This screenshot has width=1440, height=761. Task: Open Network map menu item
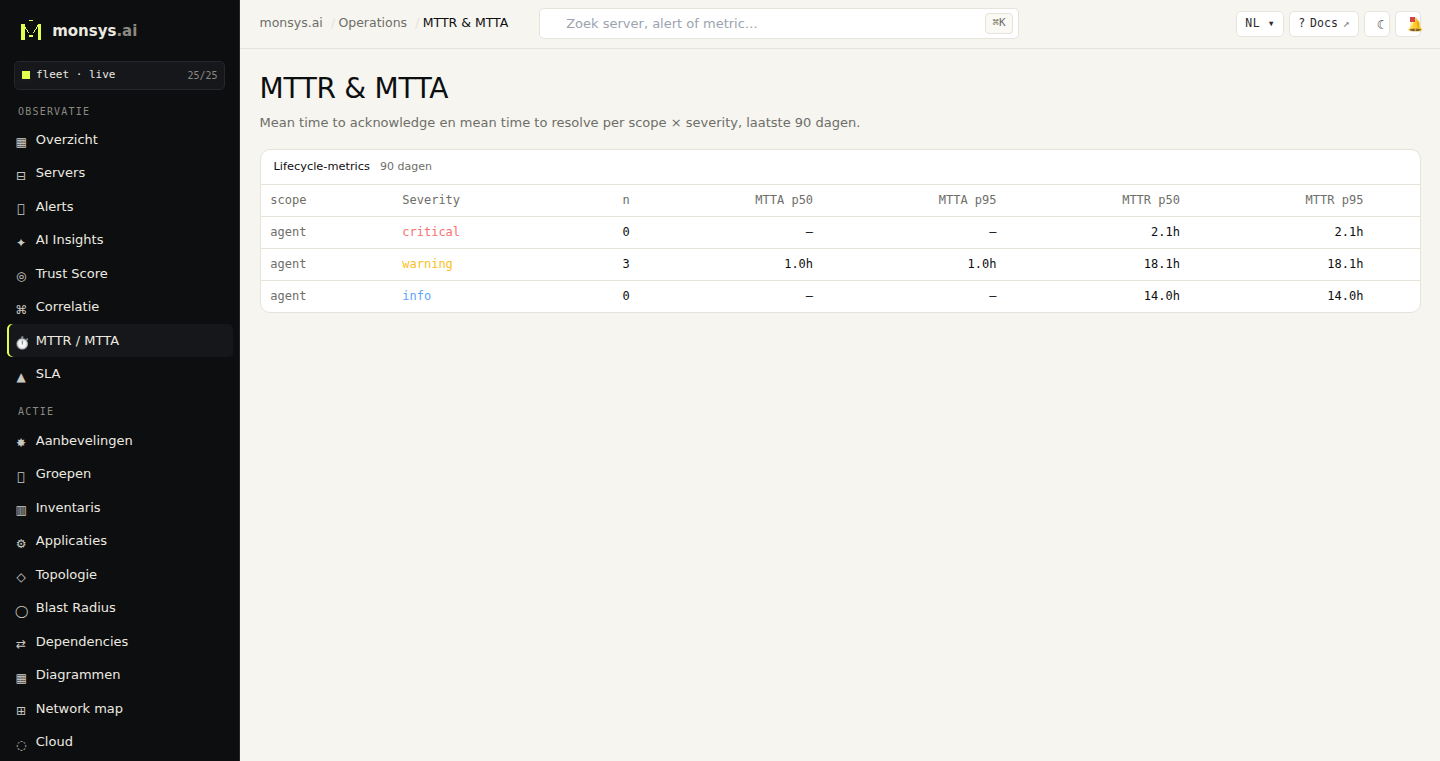pyautogui.click(x=119, y=709)
